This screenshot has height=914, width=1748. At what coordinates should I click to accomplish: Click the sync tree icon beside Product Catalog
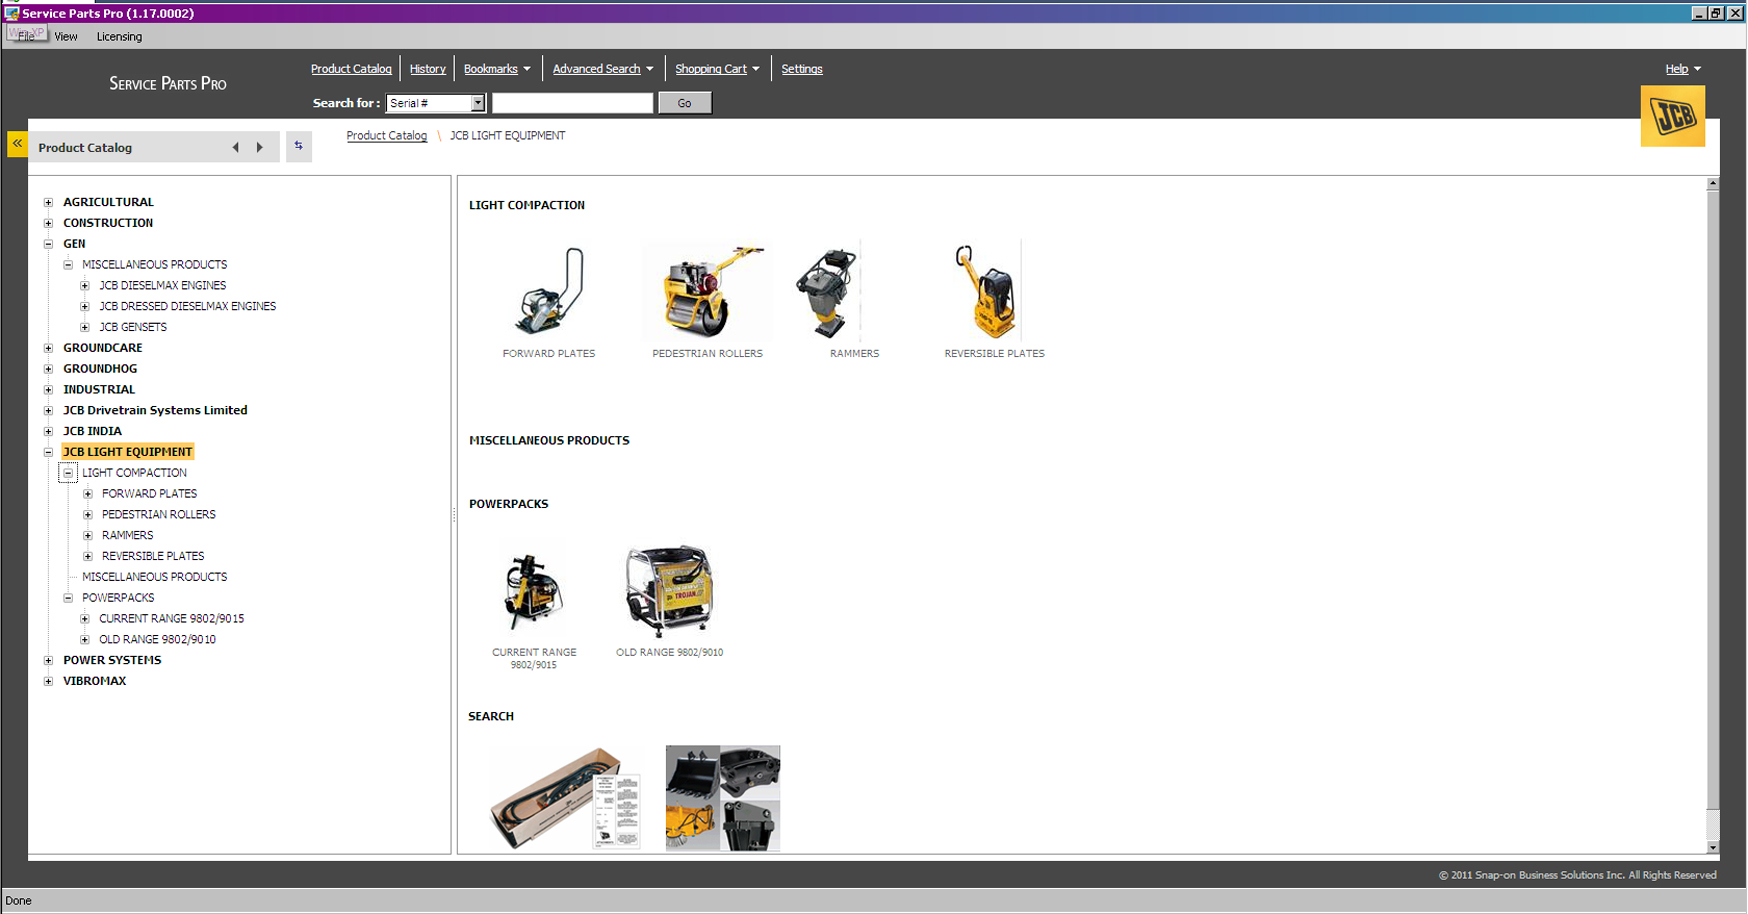tap(298, 146)
